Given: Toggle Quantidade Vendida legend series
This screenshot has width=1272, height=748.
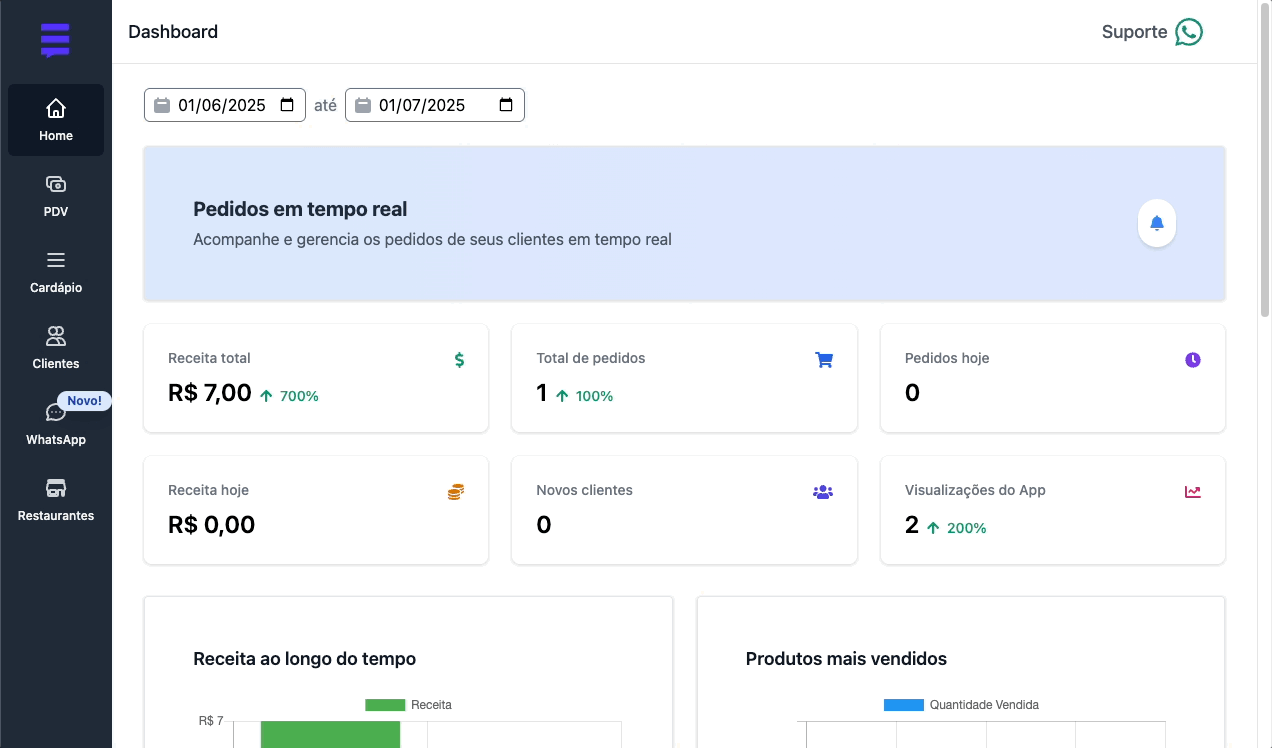Looking at the screenshot, I should pos(903,705).
